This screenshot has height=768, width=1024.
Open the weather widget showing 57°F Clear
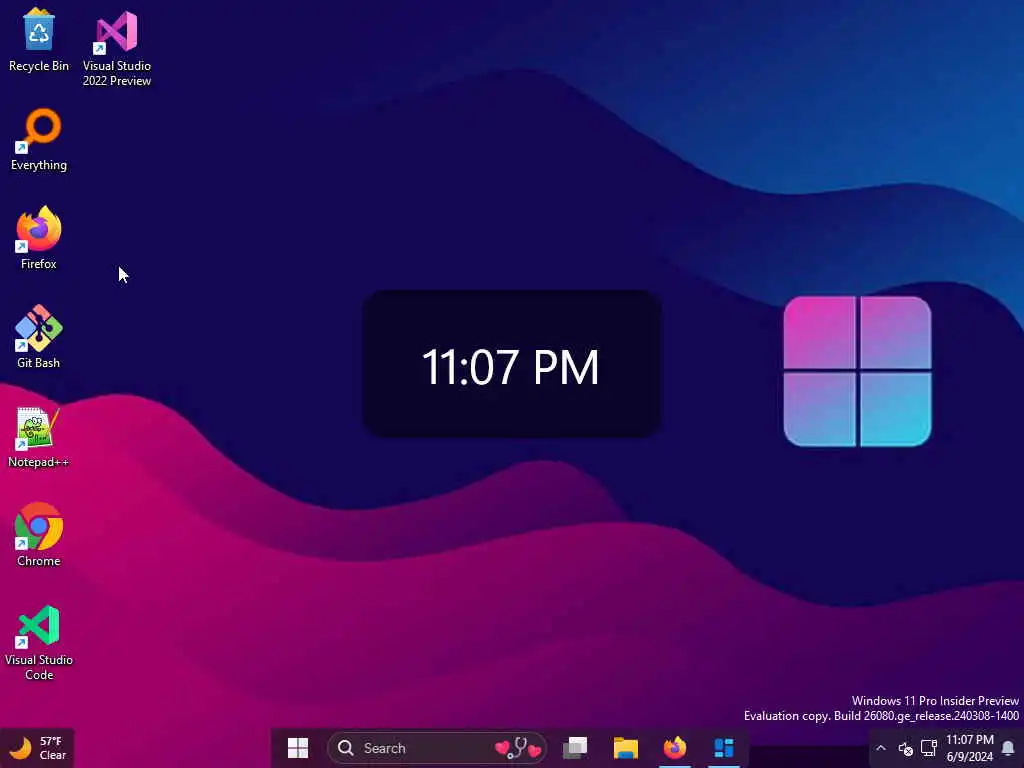(38, 748)
